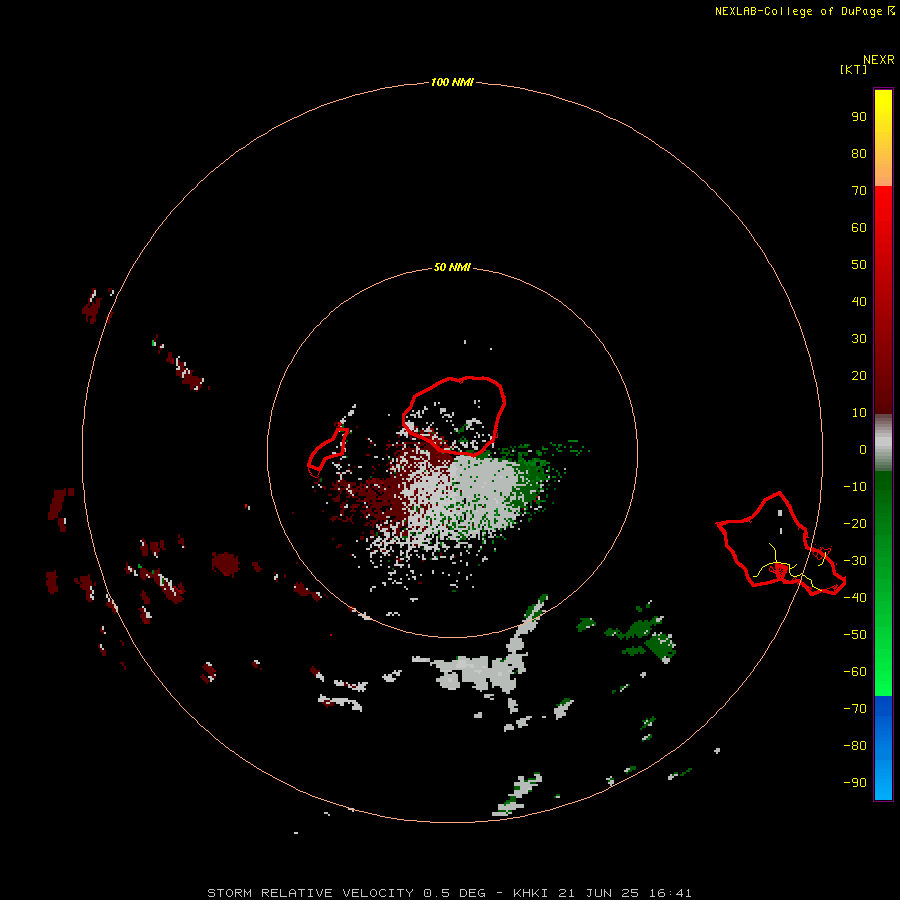Image resolution: width=900 pixels, height=900 pixels.
Task: Click the 100 NMI range ring label
Action: coord(452,82)
